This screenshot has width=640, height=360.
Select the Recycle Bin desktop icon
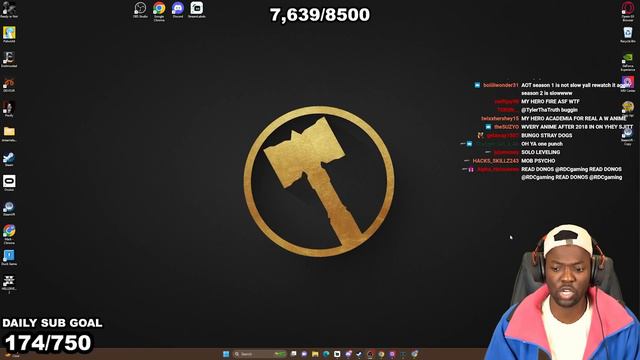click(628, 35)
